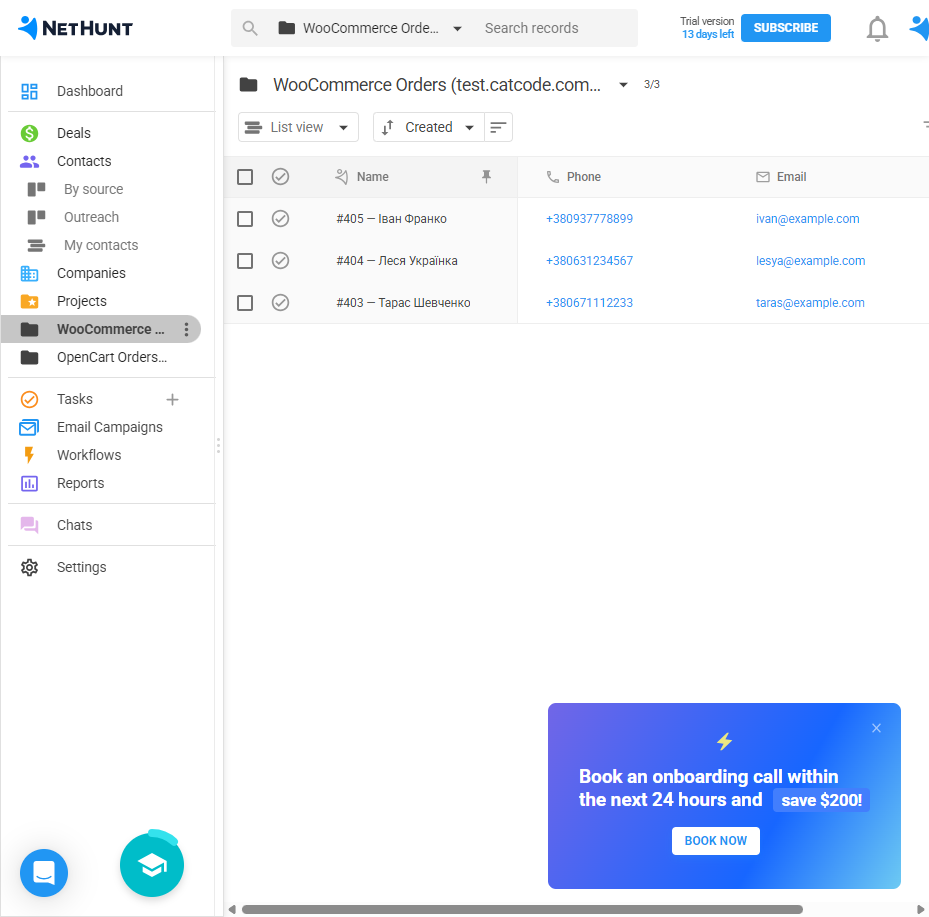Click the SUBSCRIBE button

coord(786,28)
